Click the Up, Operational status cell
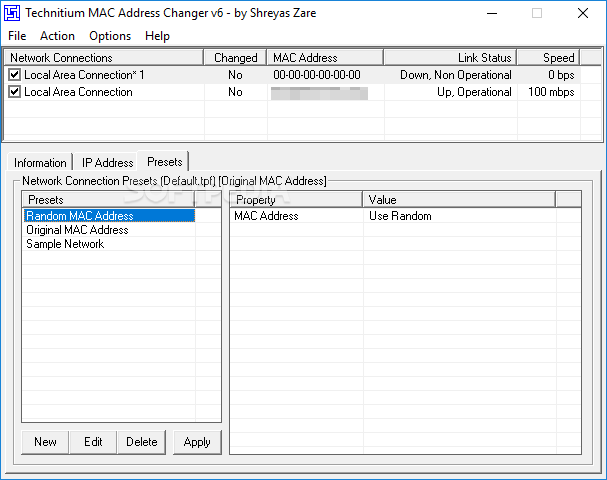Viewport: 607px width, 480px height. (x=474, y=92)
